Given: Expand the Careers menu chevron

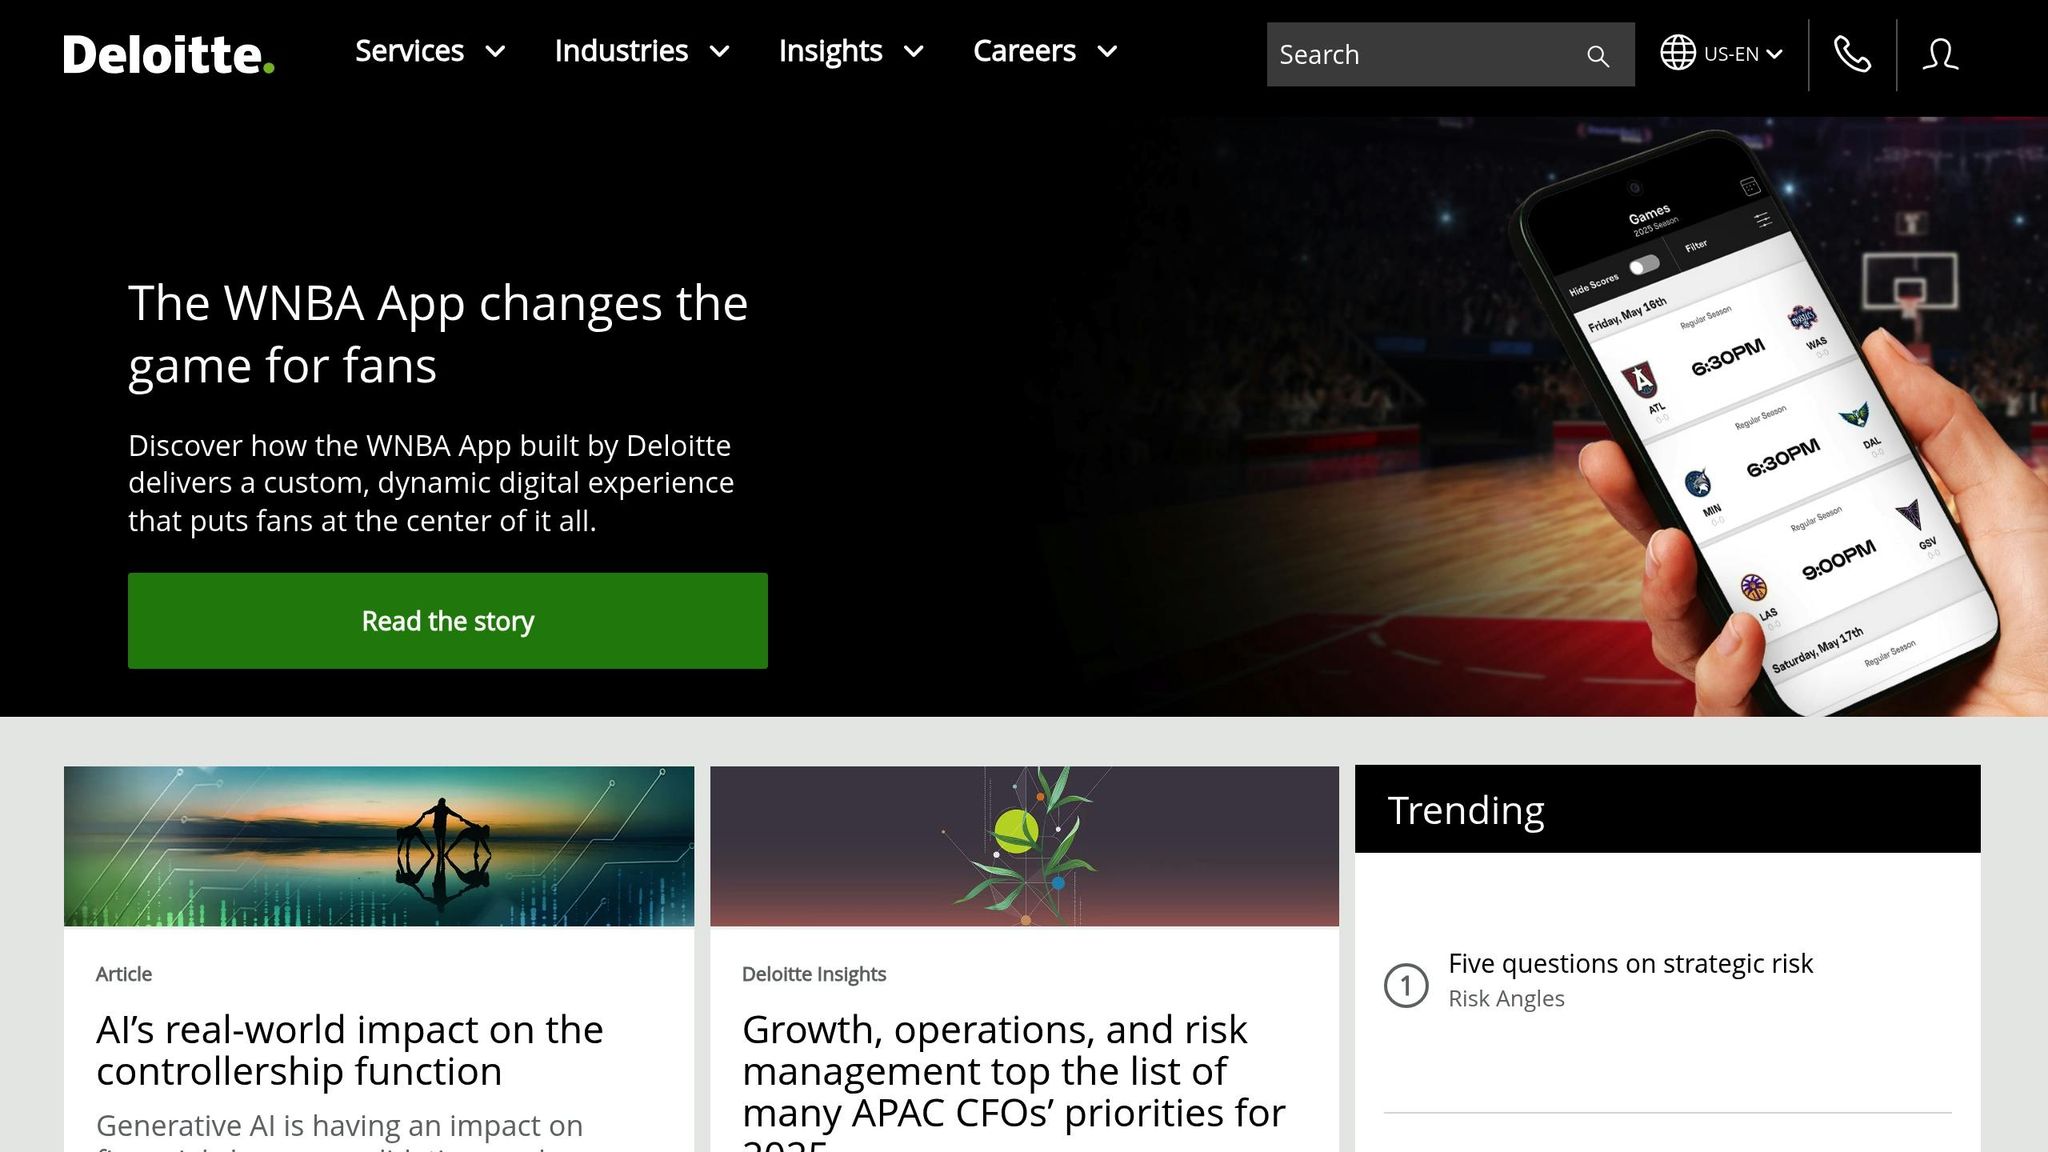Looking at the screenshot, I should [1107, 52].
